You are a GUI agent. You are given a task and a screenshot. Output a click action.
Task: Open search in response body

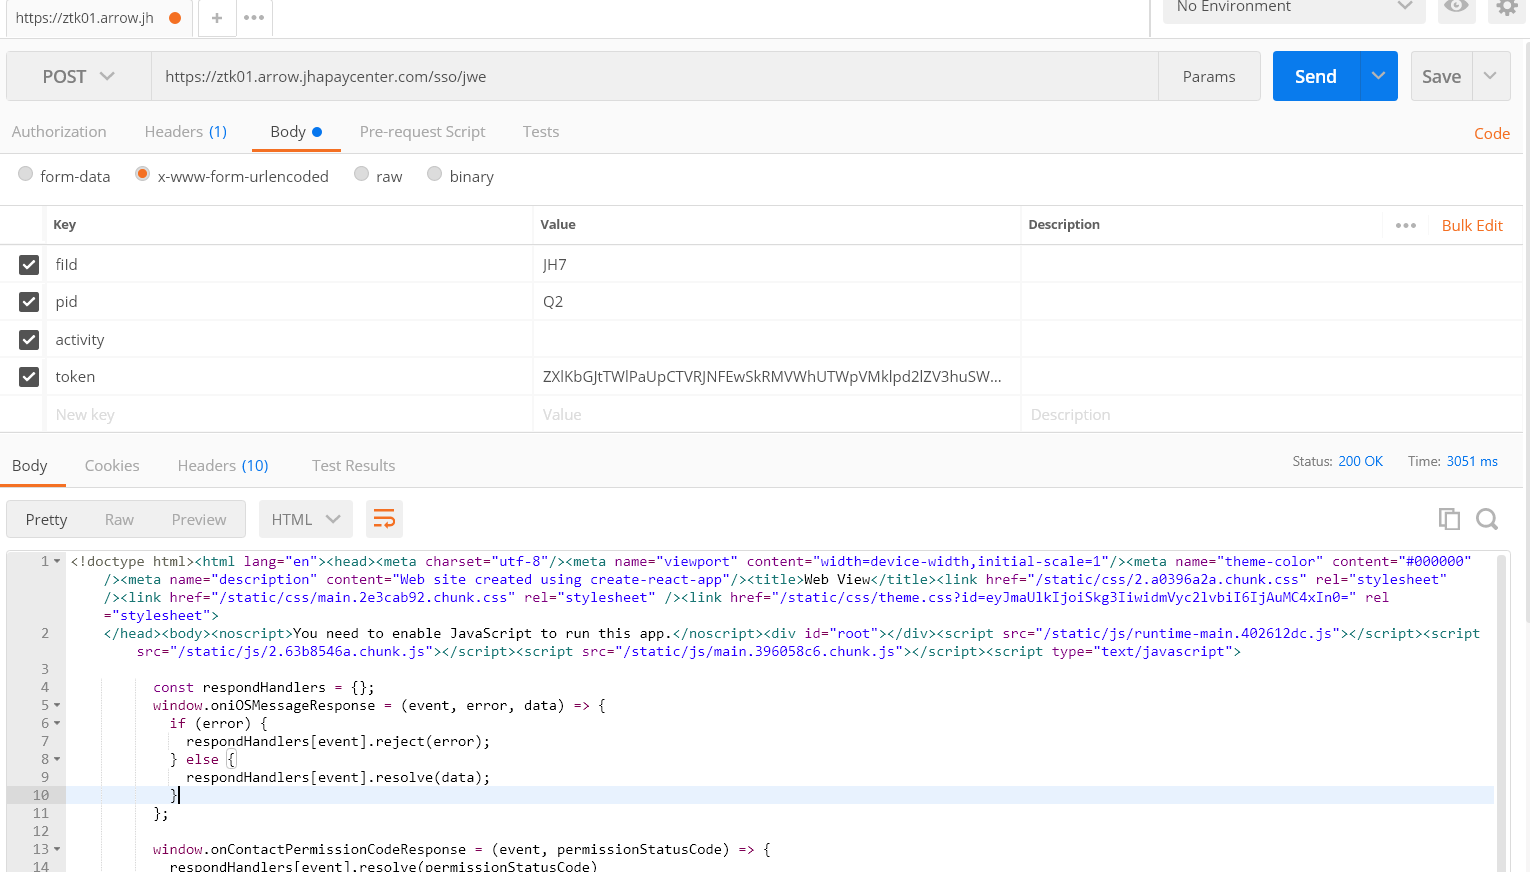(x=1487, y=519)
